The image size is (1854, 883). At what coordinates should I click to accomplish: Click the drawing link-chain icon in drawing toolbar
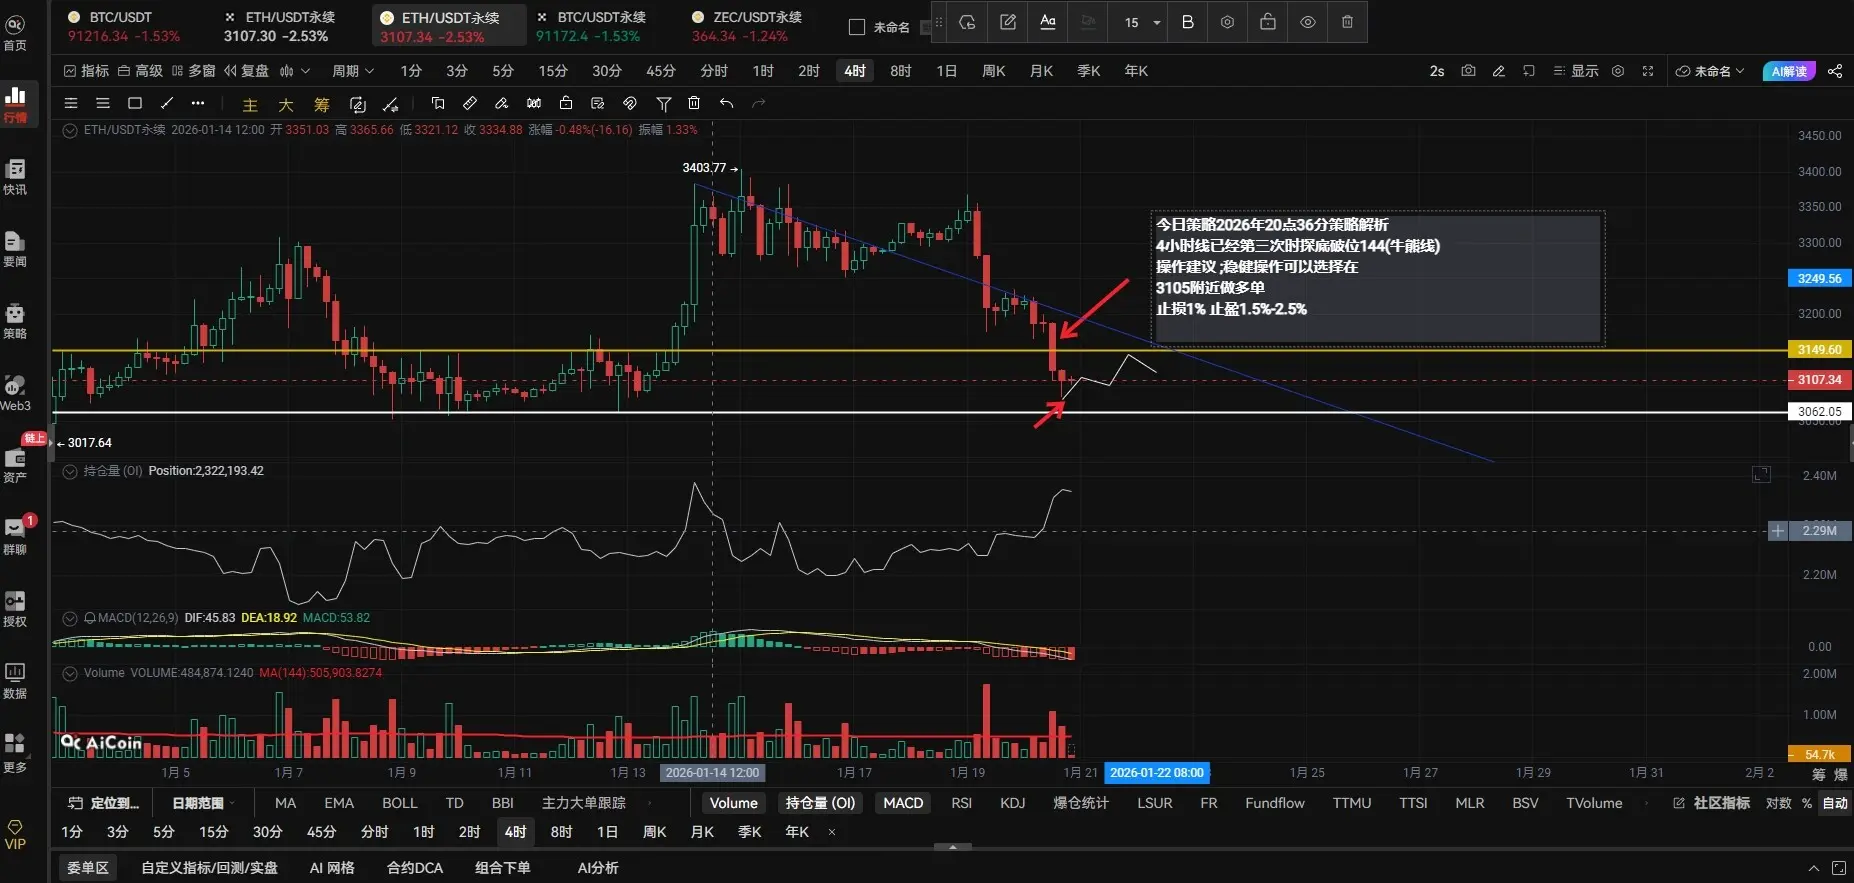tap(629, 103)
